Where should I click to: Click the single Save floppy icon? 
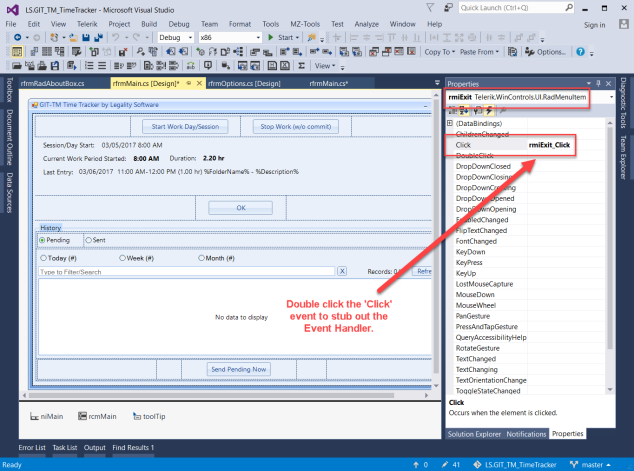[86, 38]
